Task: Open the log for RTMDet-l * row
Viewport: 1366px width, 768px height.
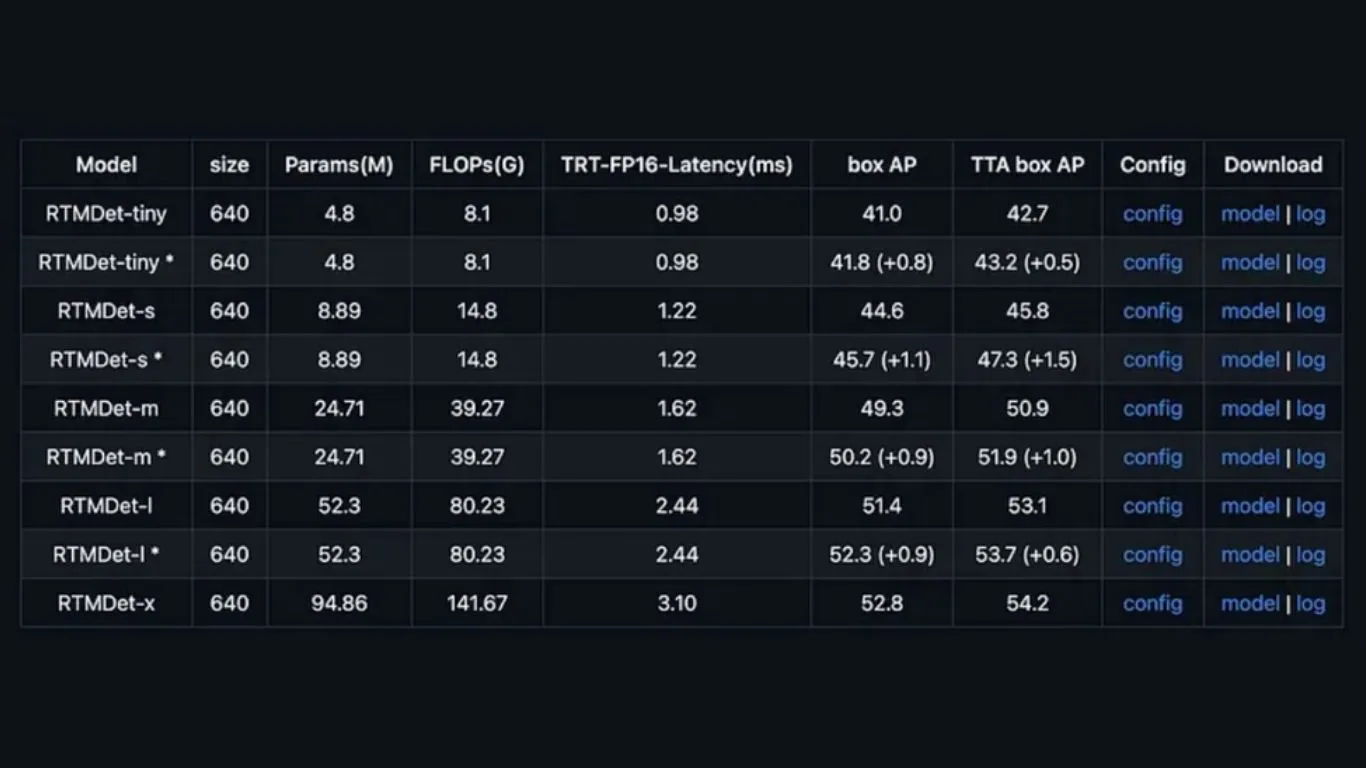Action: click(1311, 555)
